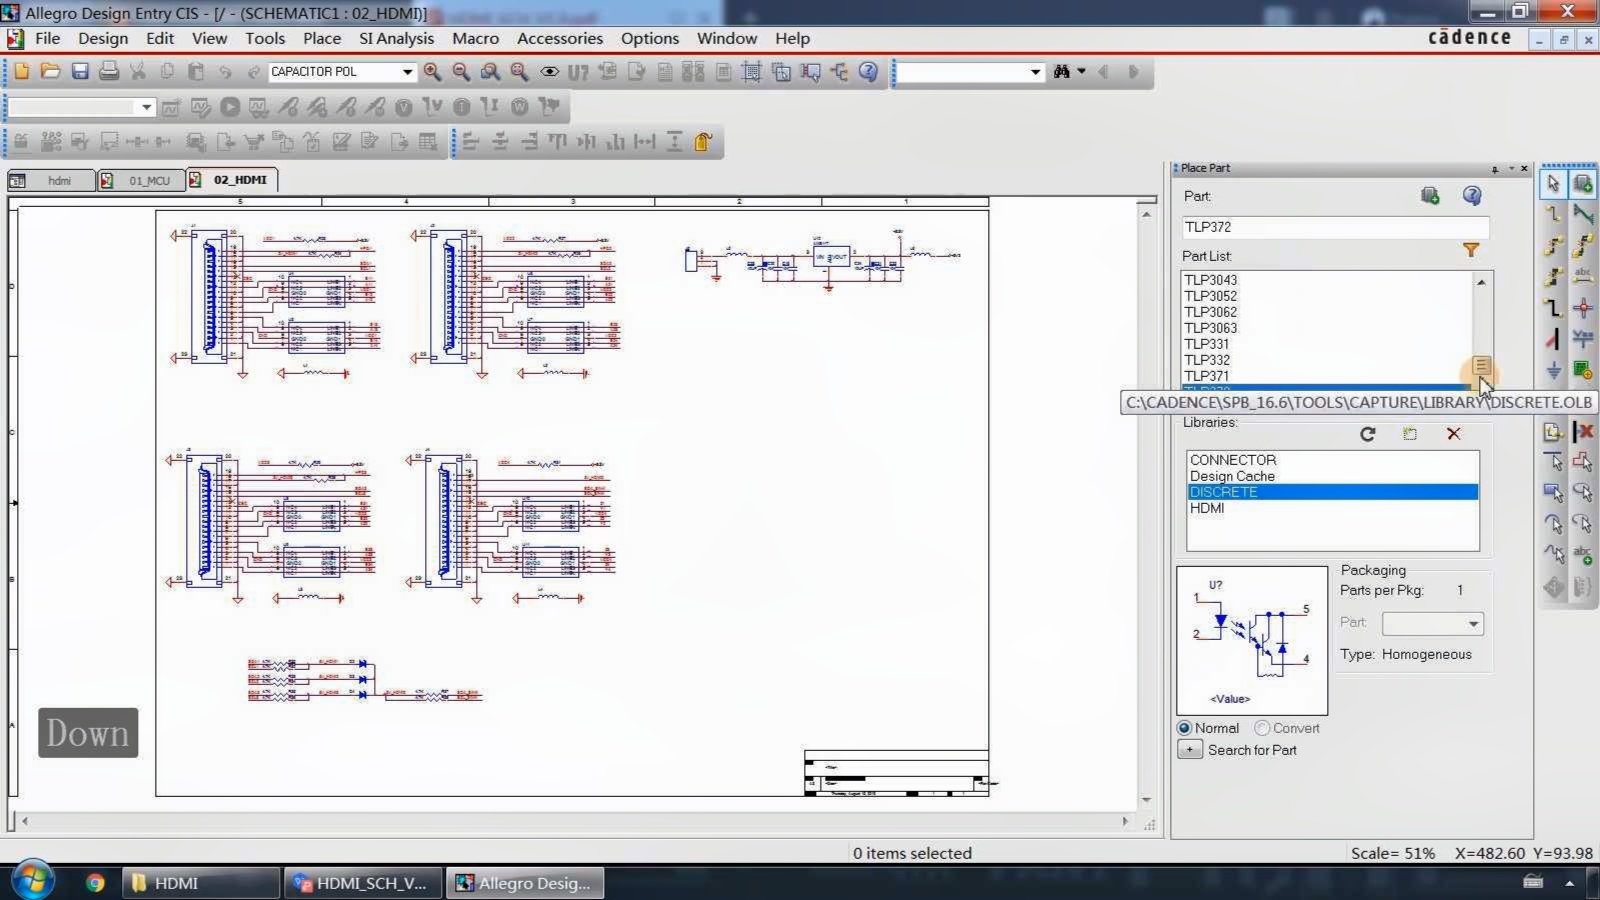Open the find options dropdown arrow
1600x900 pixels.
tap(1082, 72)
